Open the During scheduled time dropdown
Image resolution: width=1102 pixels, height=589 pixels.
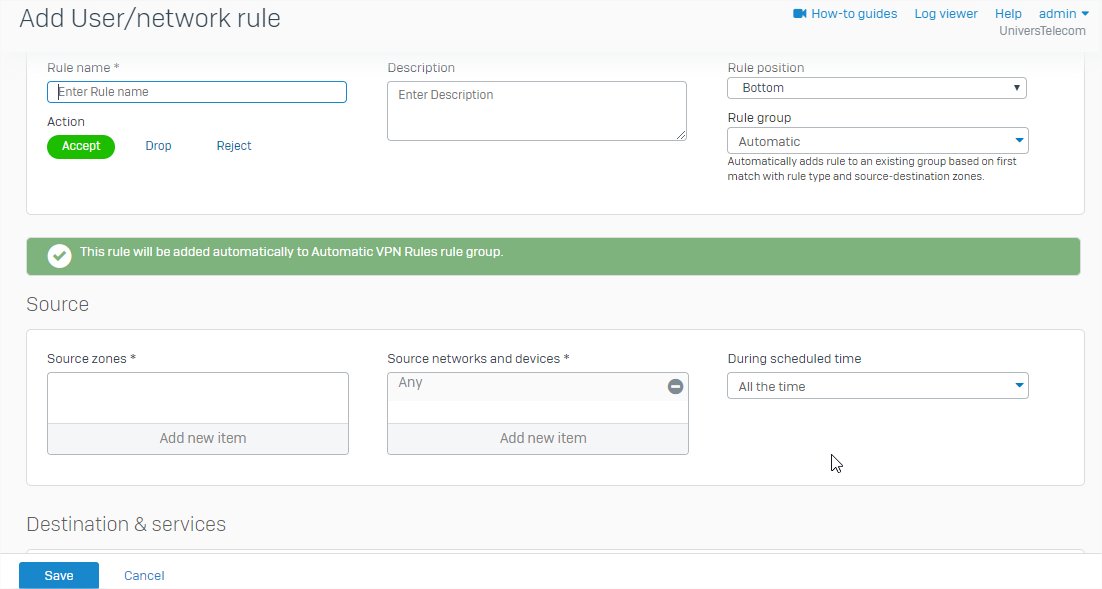pyautogui.click(x=878, y=386)
